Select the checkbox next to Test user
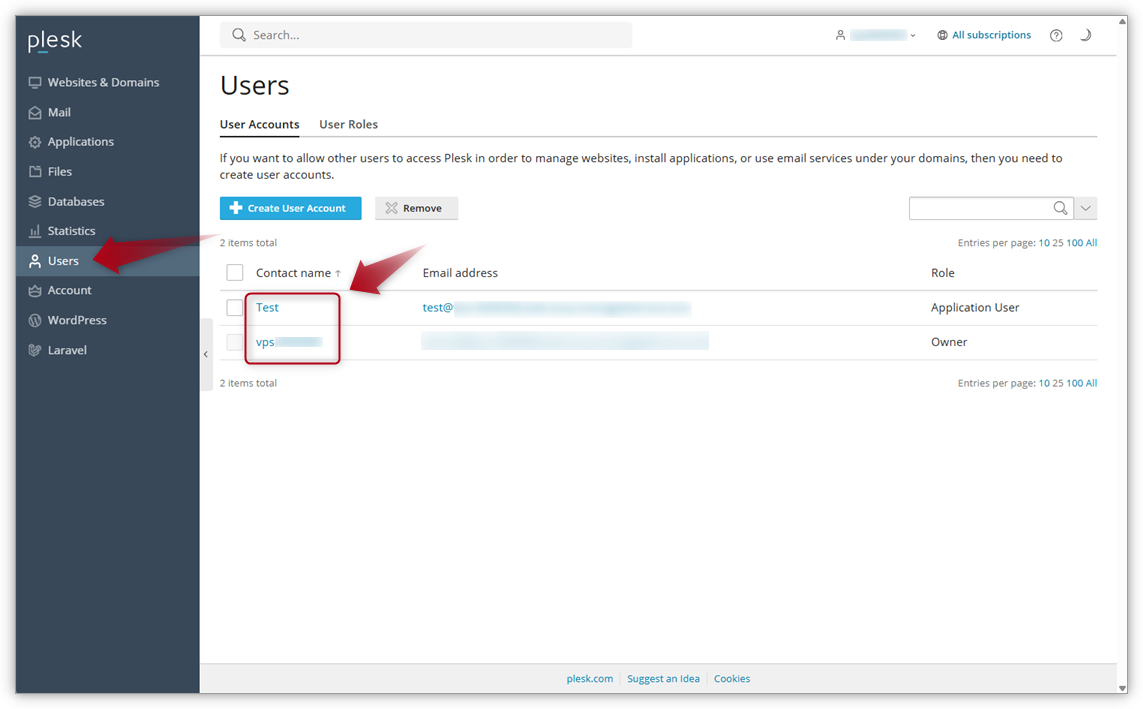 pyautogui.click(x=234, y=307)
